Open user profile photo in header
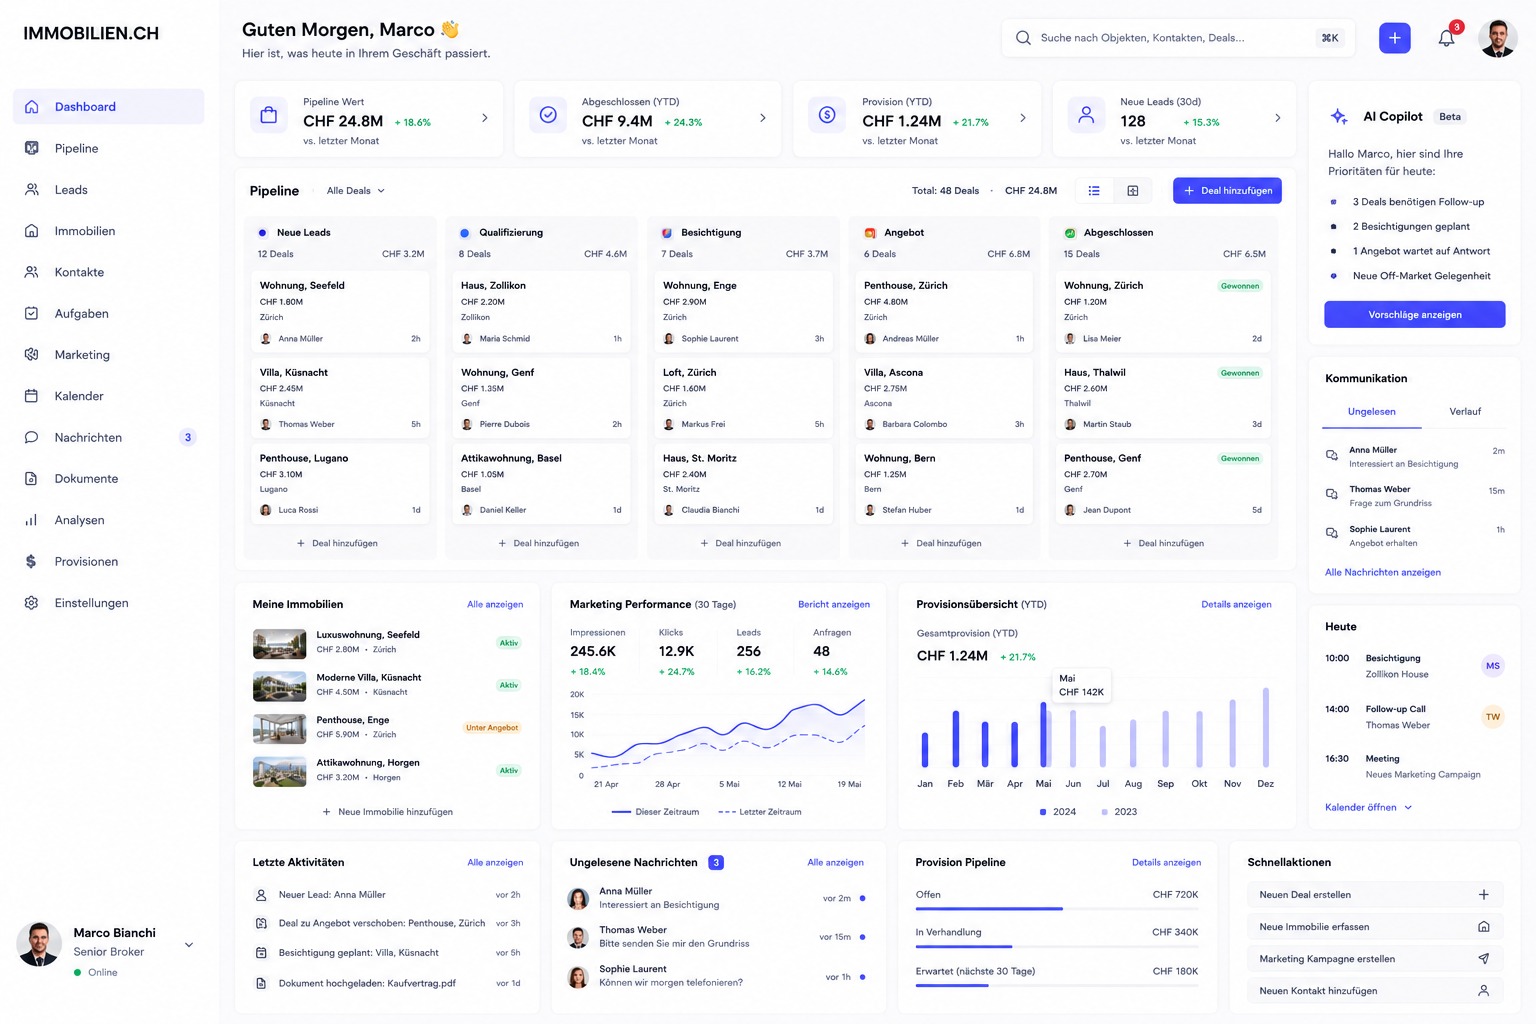Image resolution: width=1536 pixels, height=1024 pixels. point(1497,38)
